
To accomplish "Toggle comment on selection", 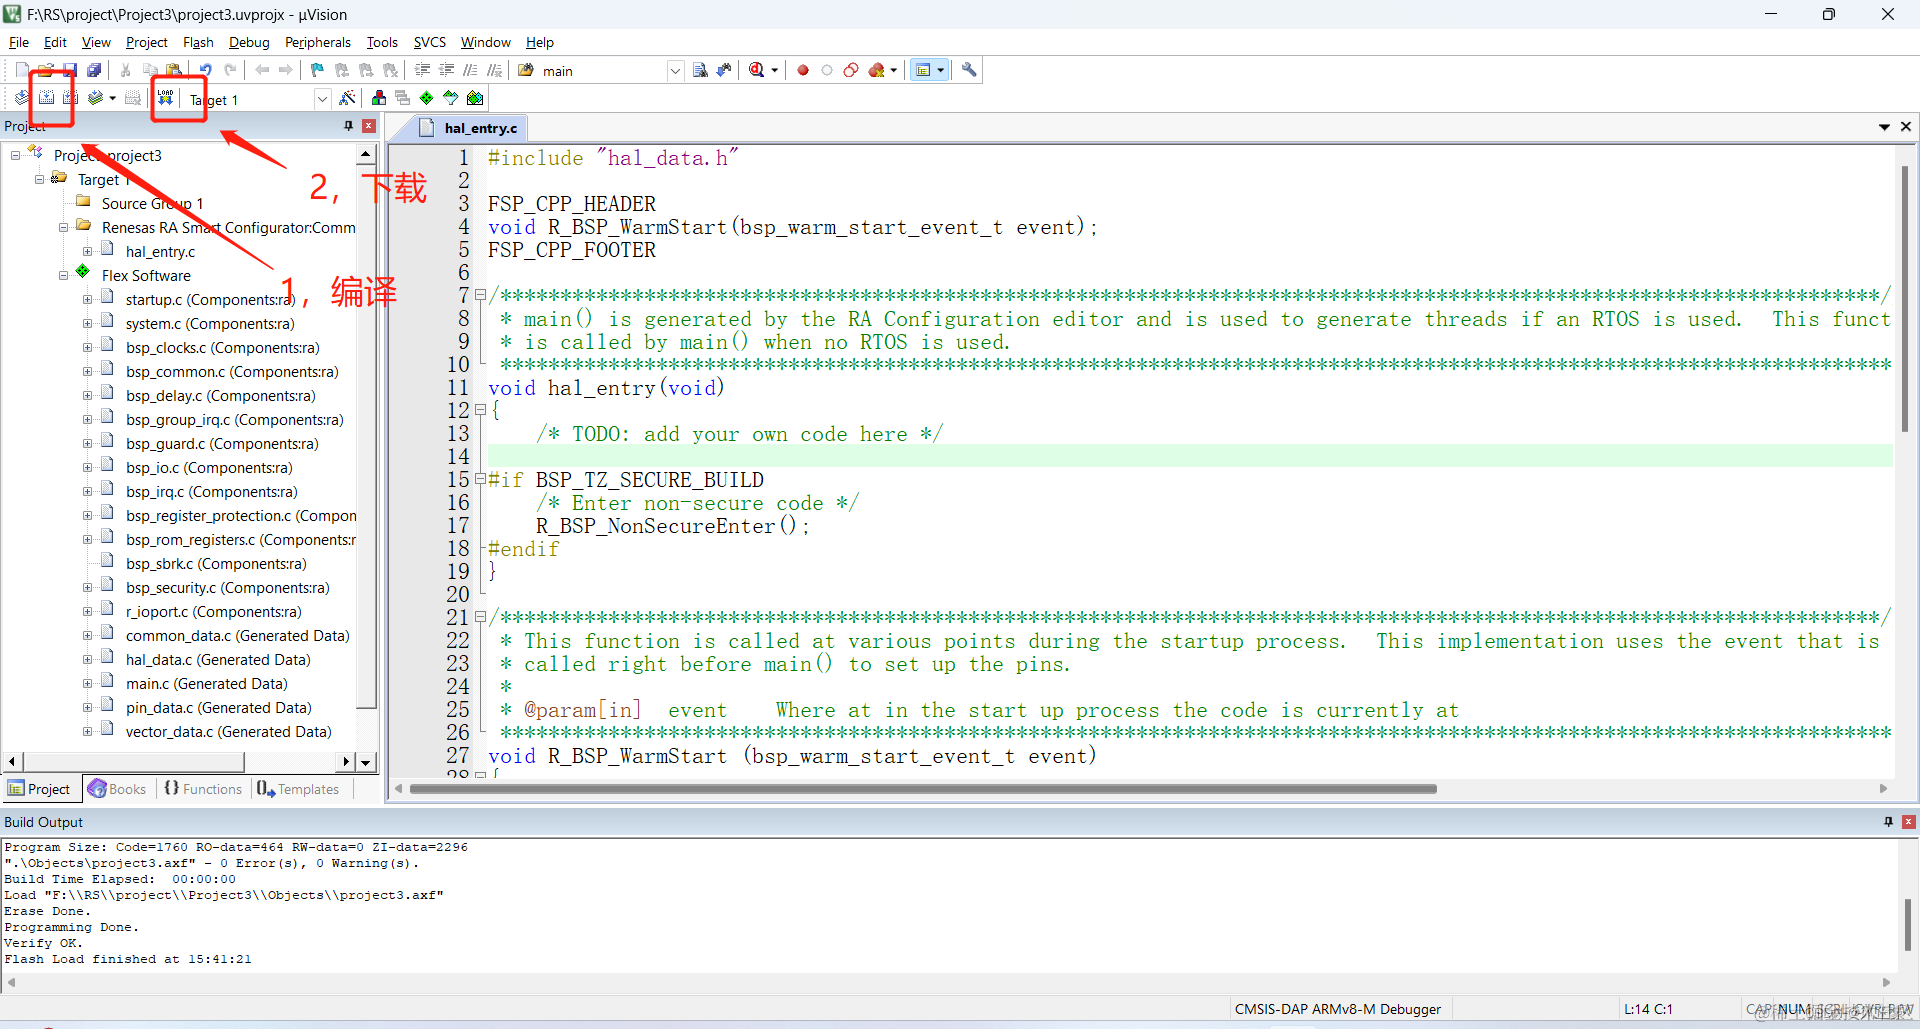I will pos(470,70).
